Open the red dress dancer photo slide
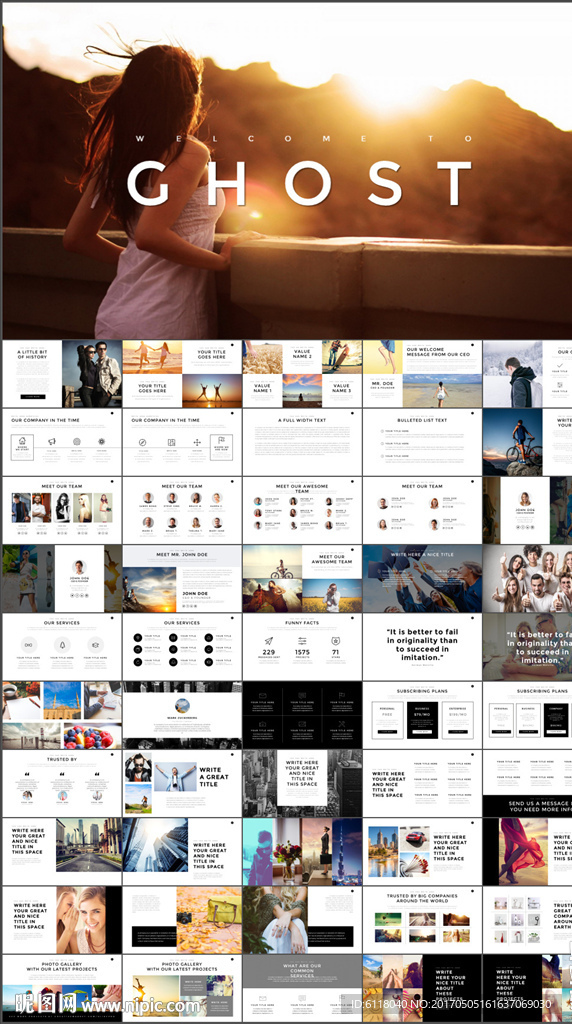Viewport: 572px width, 1024px height. point(527,852)
